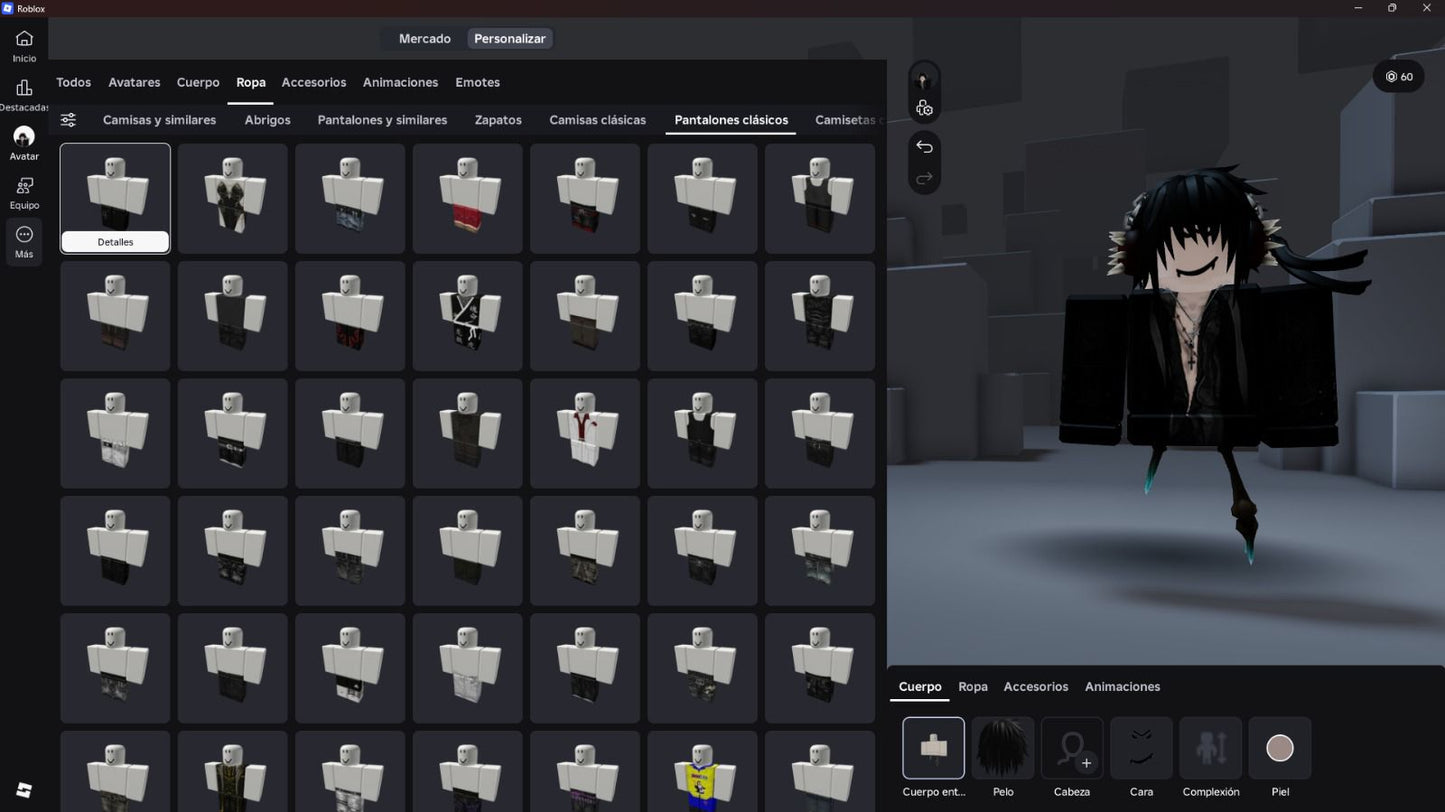Open the Complexión body scale slot

tap(1211, 748)
